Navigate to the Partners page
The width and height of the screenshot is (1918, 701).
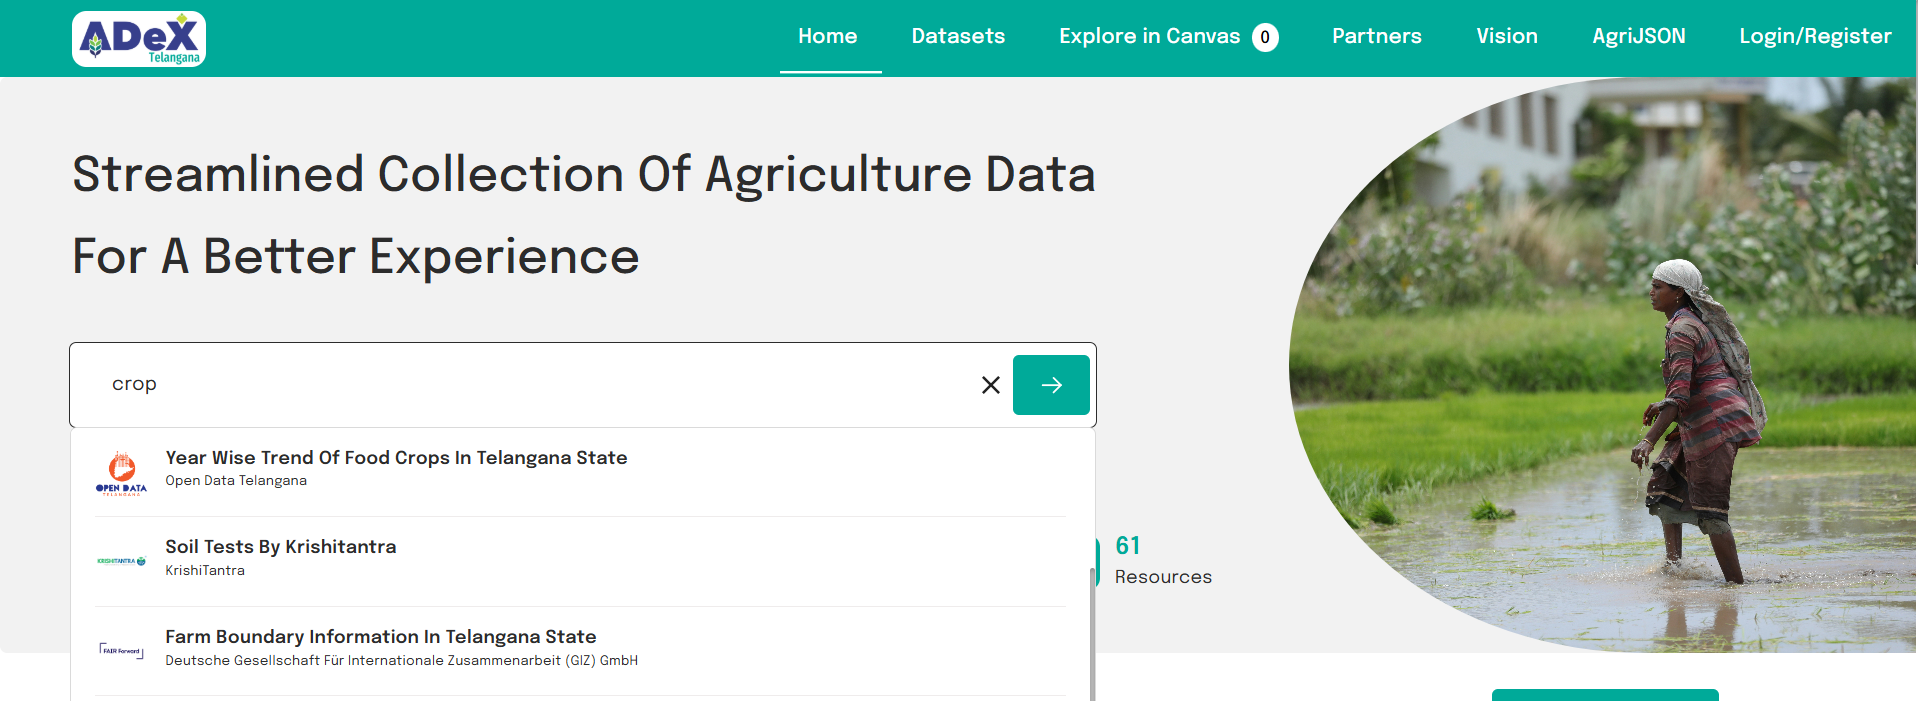tap(1376, 36)
